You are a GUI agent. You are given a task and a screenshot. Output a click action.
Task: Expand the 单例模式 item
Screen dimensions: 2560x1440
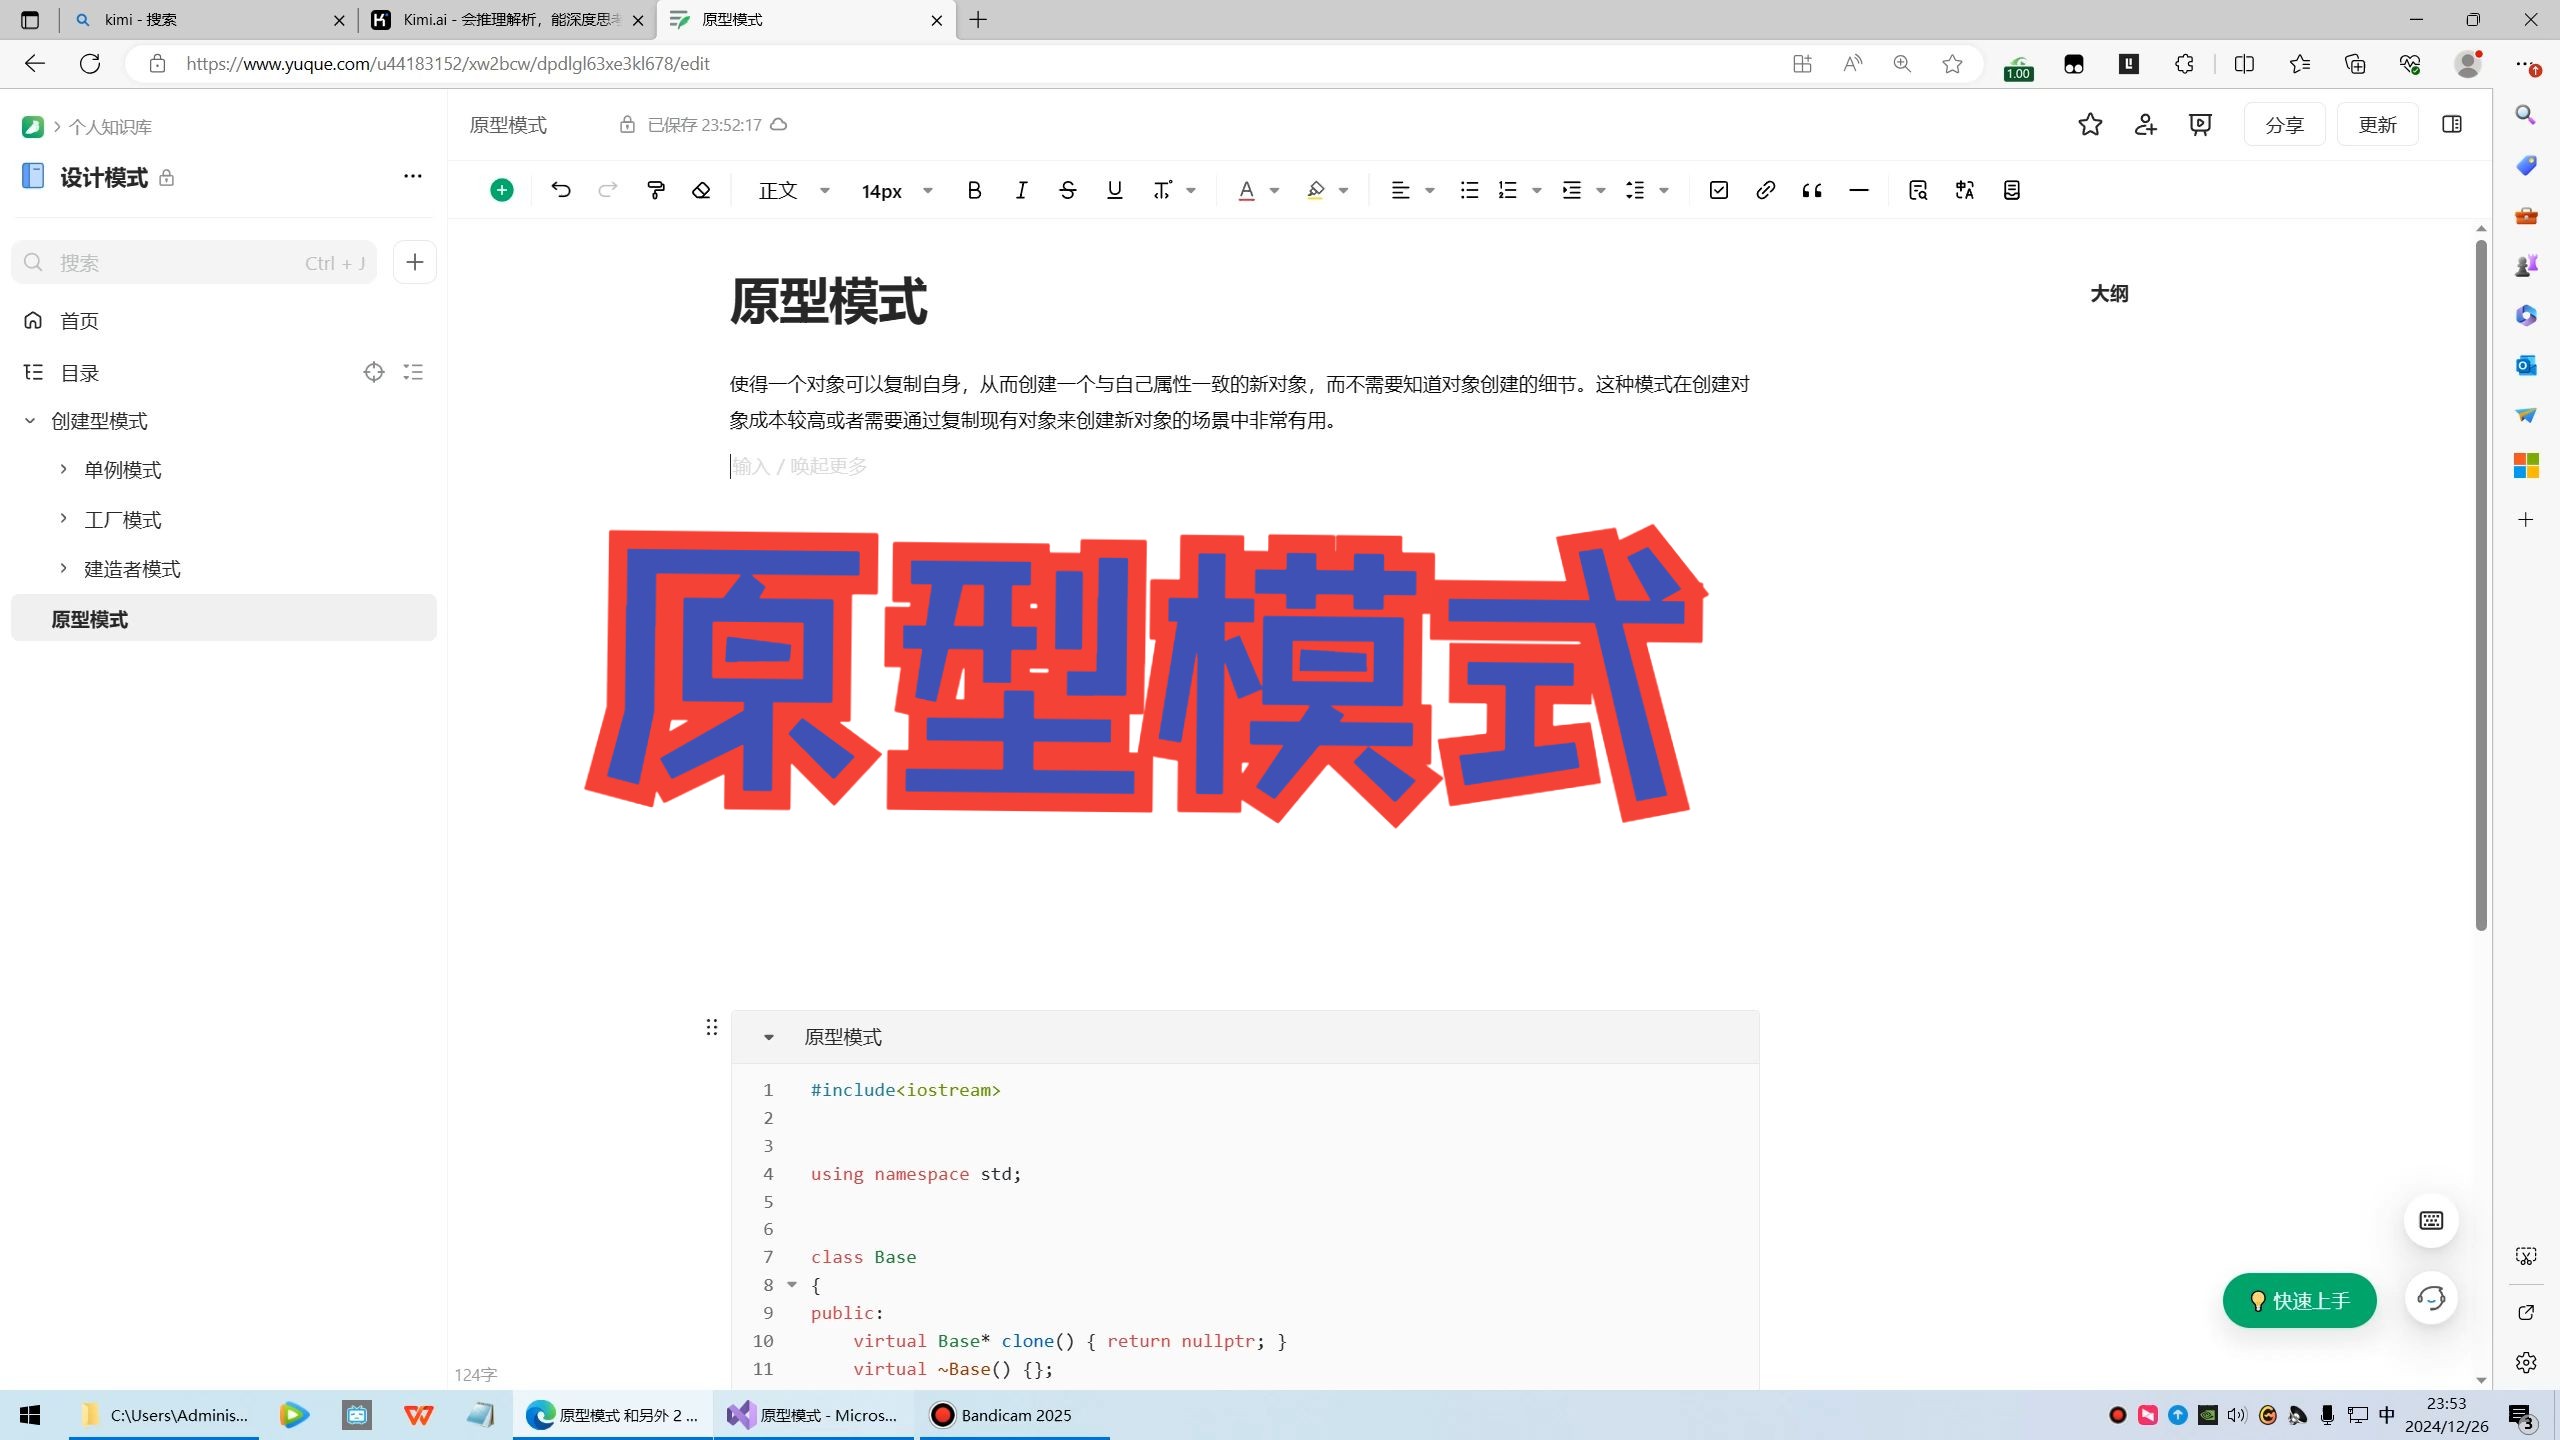pos(63,469)
